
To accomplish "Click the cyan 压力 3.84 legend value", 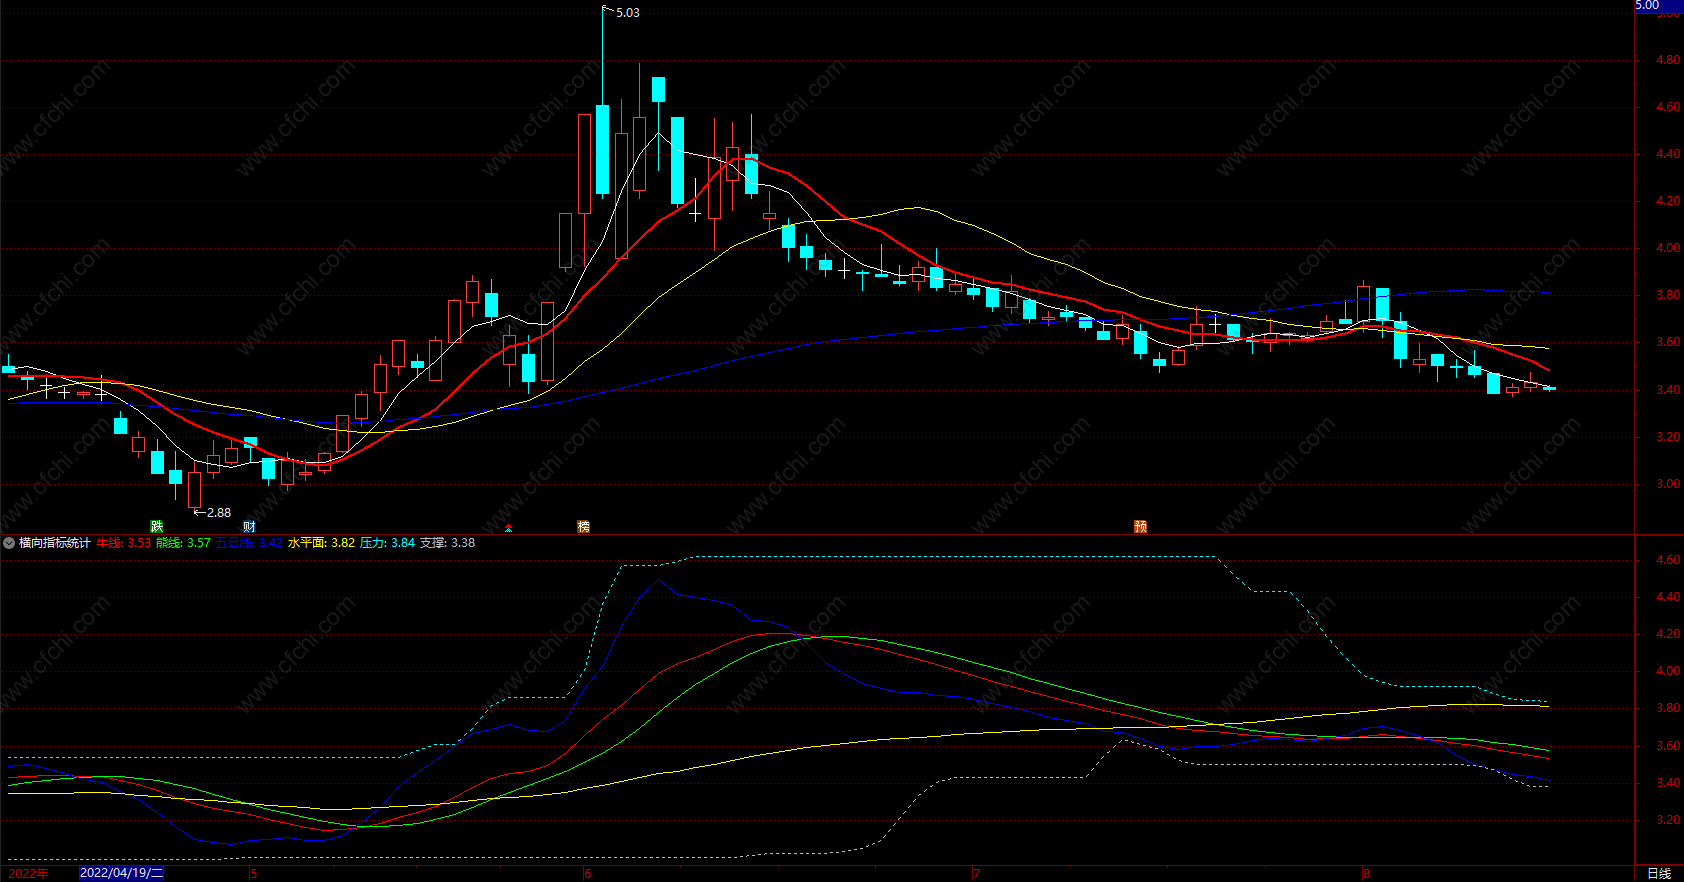I will coord(387,543).
